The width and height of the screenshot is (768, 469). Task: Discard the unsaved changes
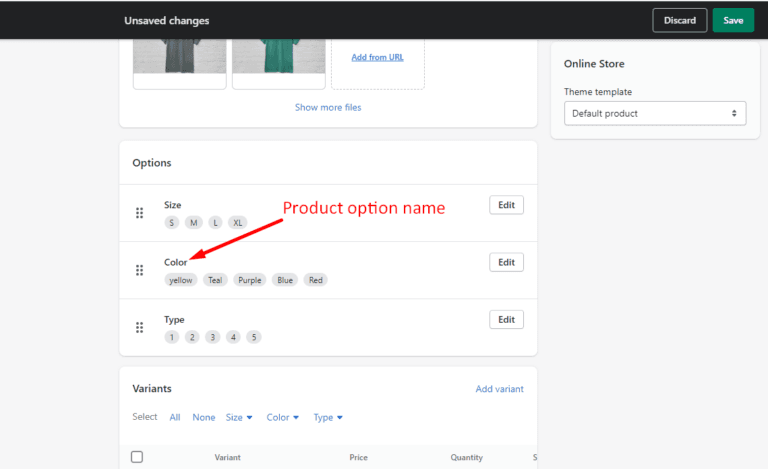coord(679,20)
